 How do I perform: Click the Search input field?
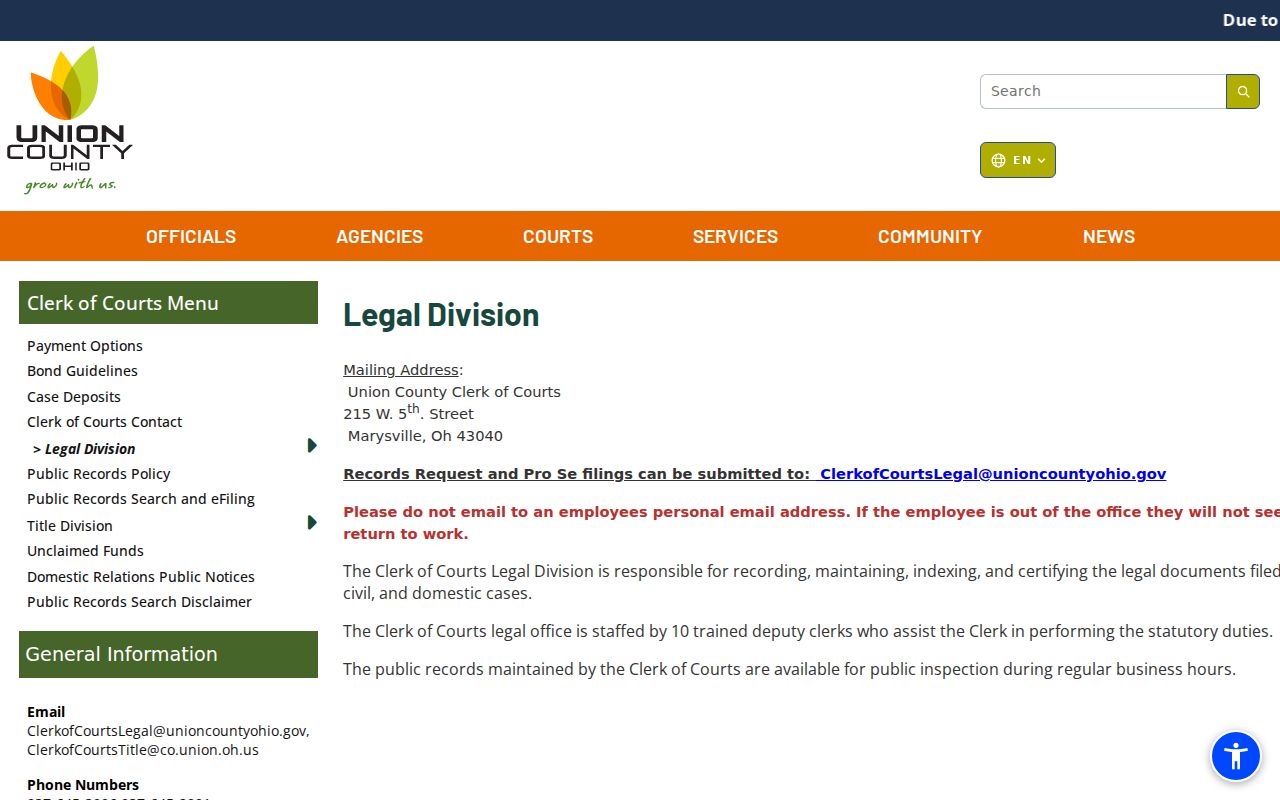(1103, 91)
